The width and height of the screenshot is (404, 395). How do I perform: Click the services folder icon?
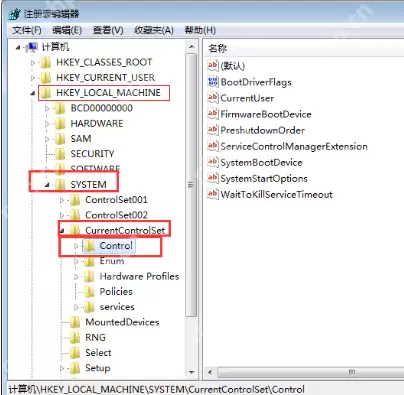(x=89, y=307)
